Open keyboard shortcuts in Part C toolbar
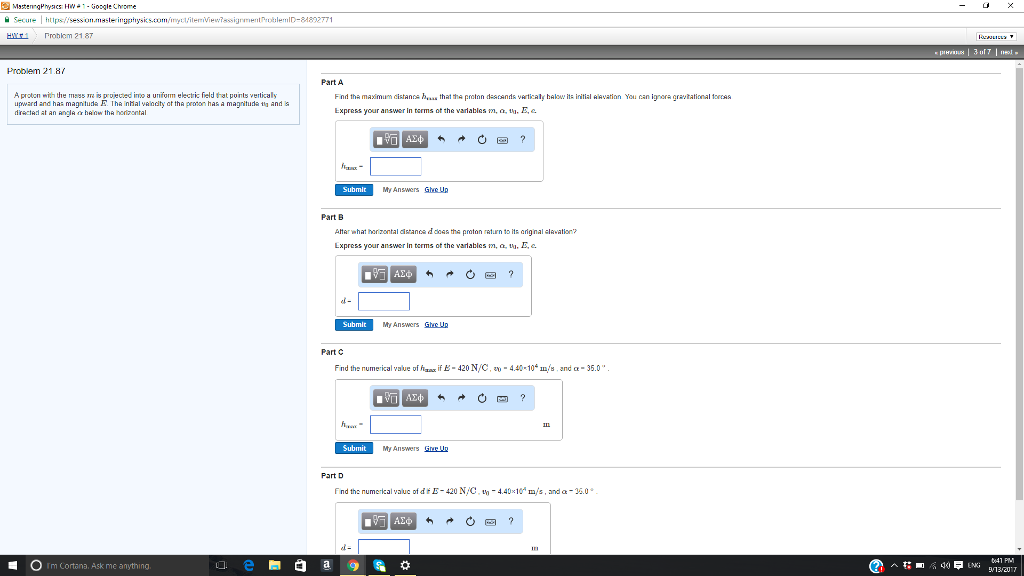This screenshot has width=1024, height=576. click(502, 398)
